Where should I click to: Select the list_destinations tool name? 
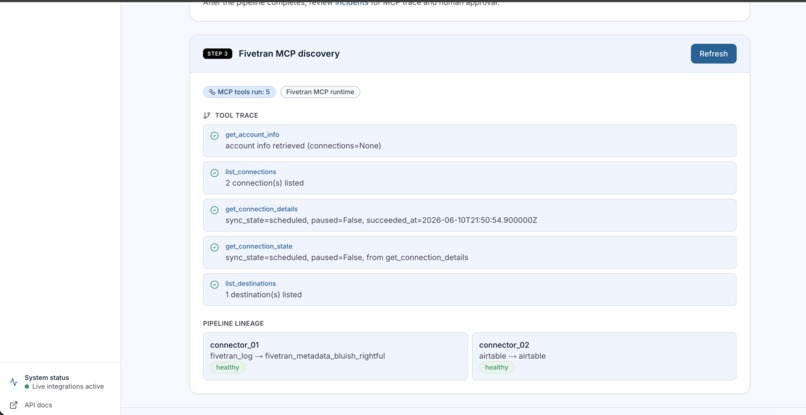(250, 283)
